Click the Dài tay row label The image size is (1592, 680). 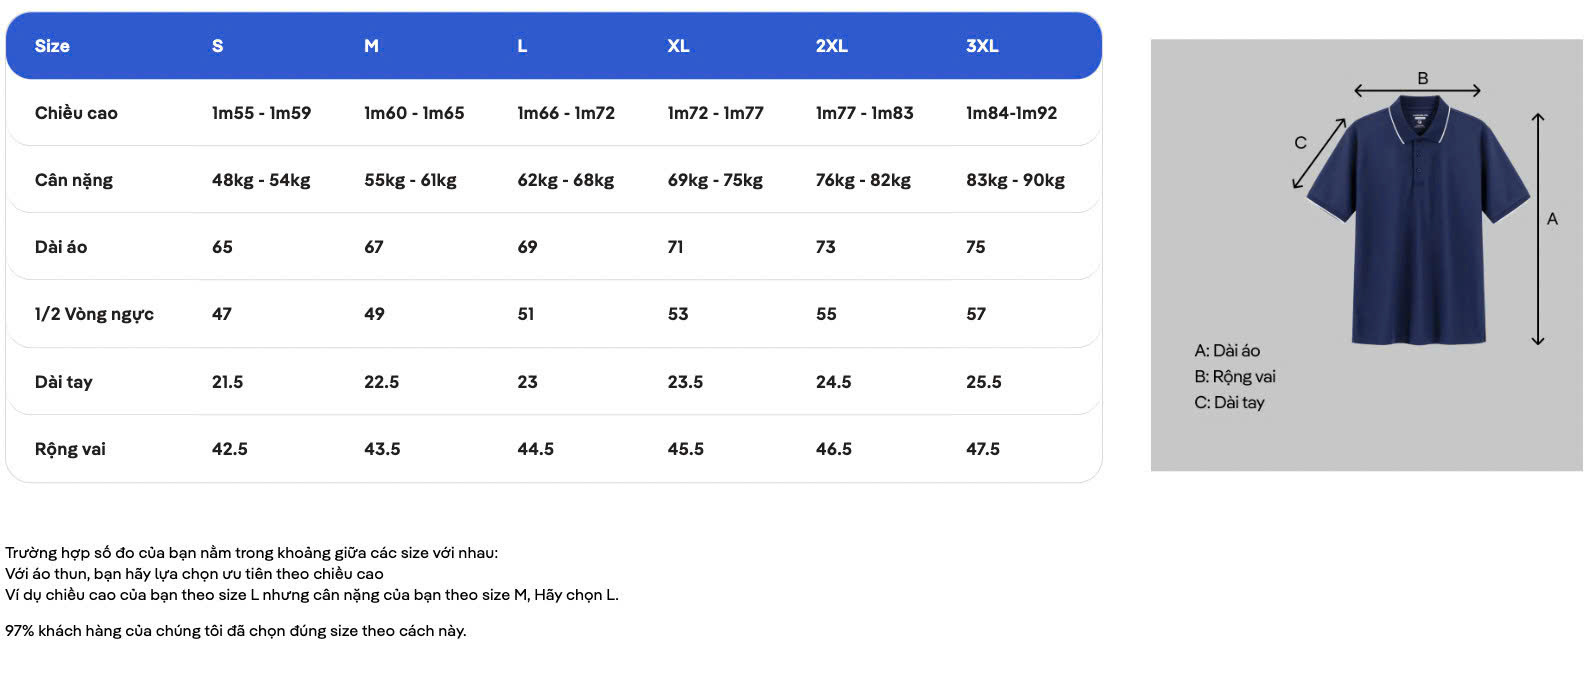63,382
